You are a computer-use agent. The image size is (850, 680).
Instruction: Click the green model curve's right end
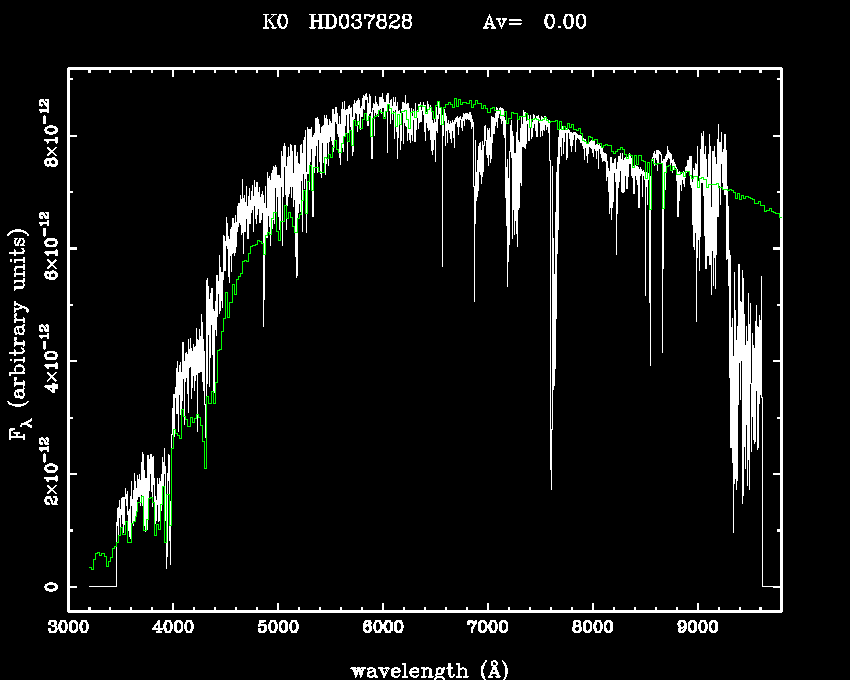pyautogui.click(x=779, y=214)
